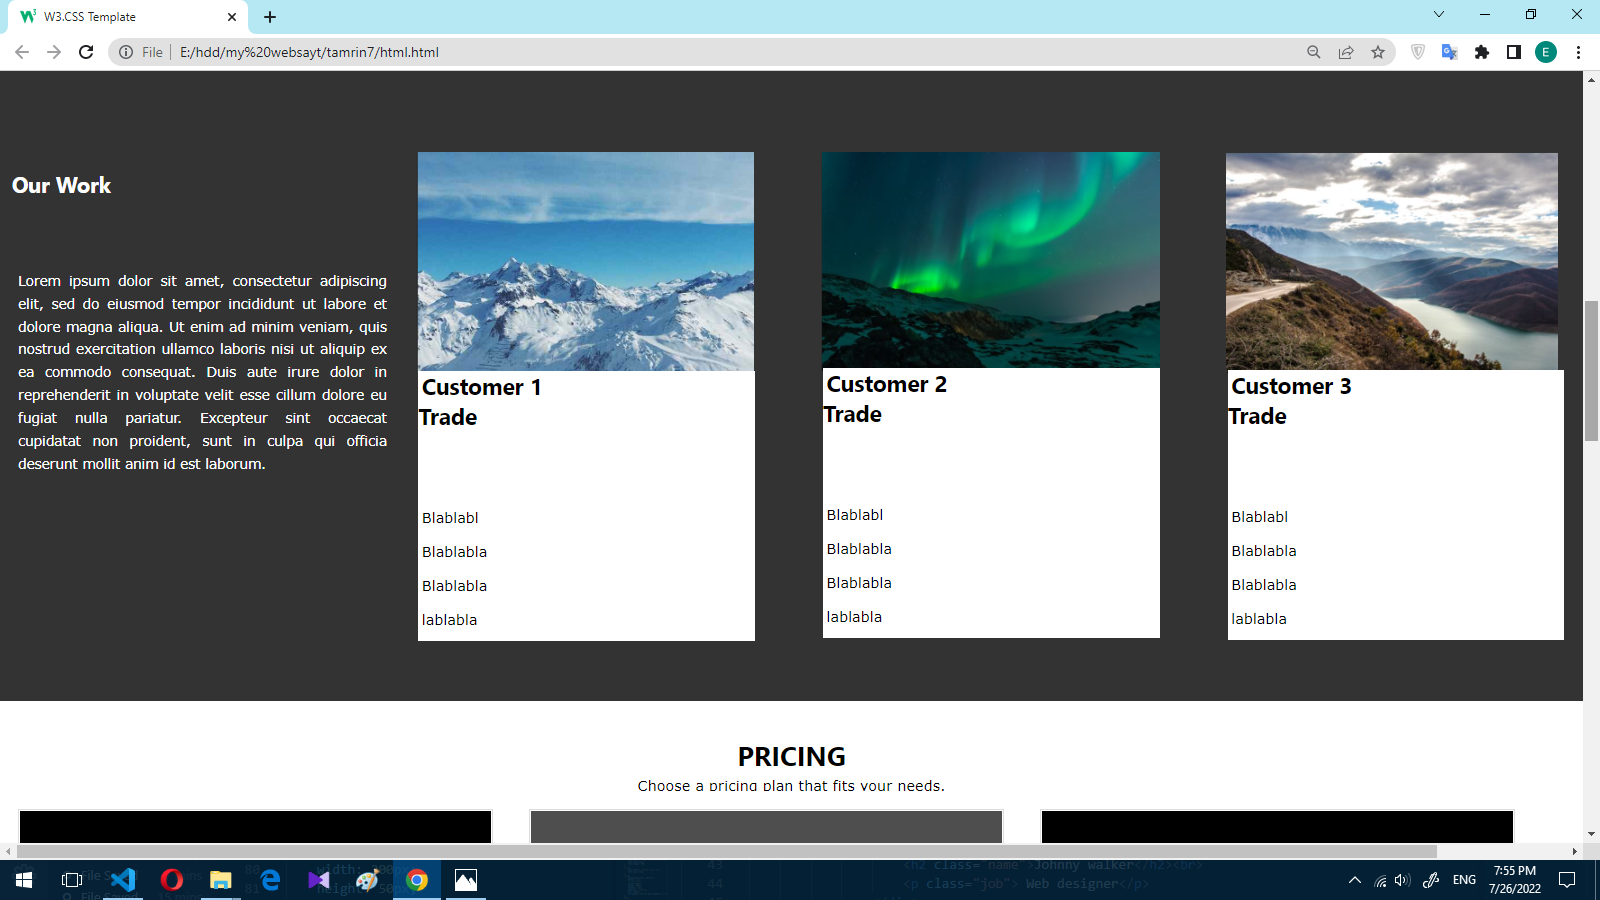1600x900 pixels.
Task: Click the Our Work heading
Action: 61,185
